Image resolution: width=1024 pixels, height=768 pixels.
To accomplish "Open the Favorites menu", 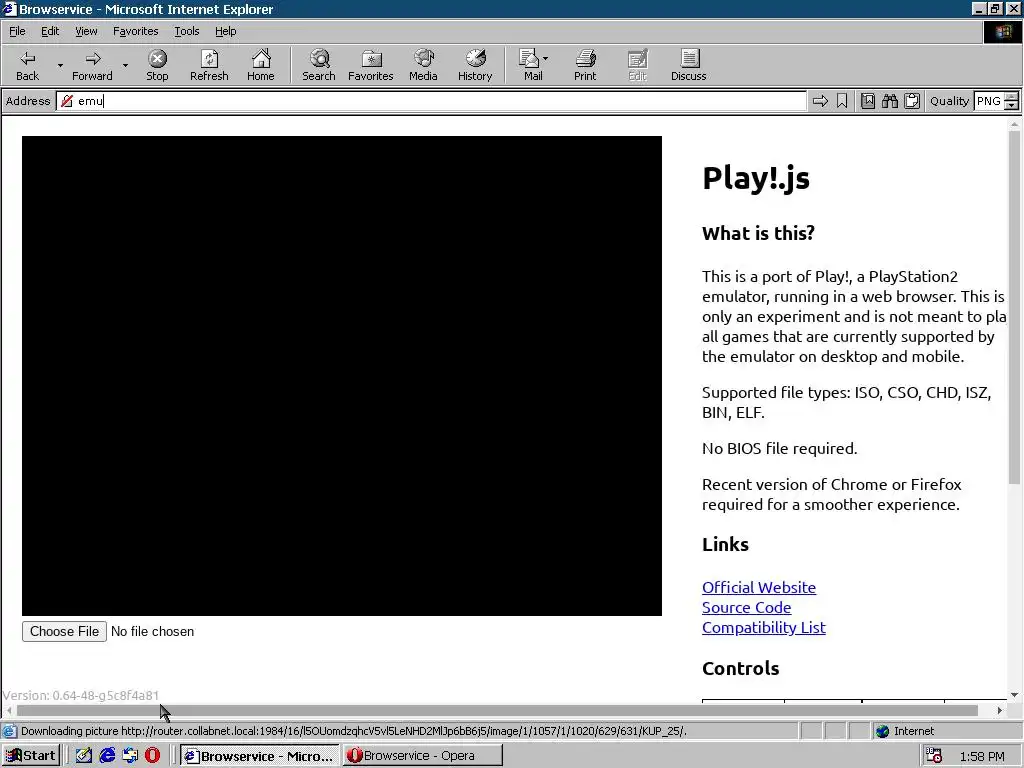I will coord(135,31).
